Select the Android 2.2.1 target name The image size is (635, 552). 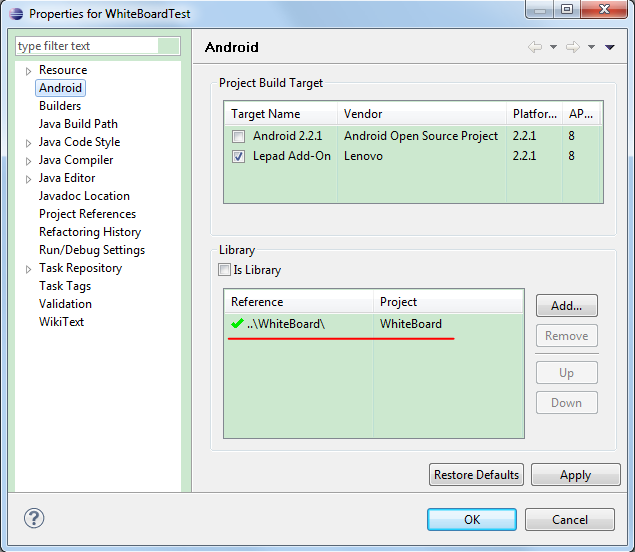288,136
